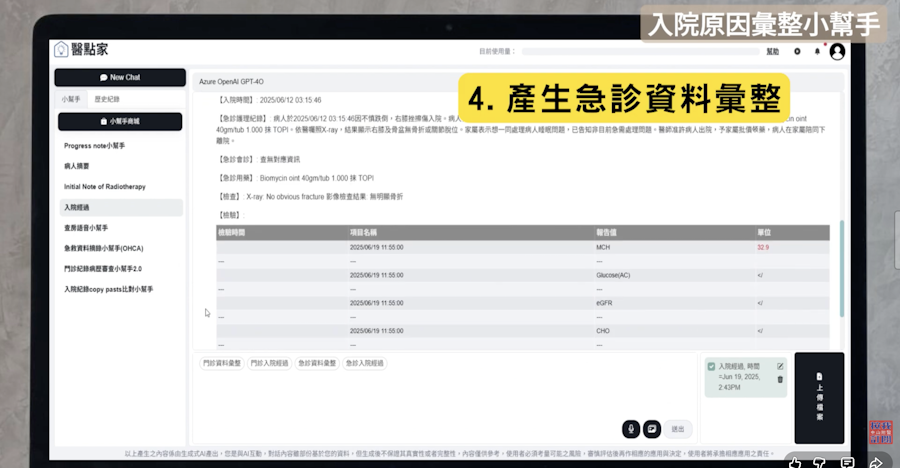This screenshot has height=468, width=900.
Task: Click the YouTube share arrow icon
Action: point(876,462)
